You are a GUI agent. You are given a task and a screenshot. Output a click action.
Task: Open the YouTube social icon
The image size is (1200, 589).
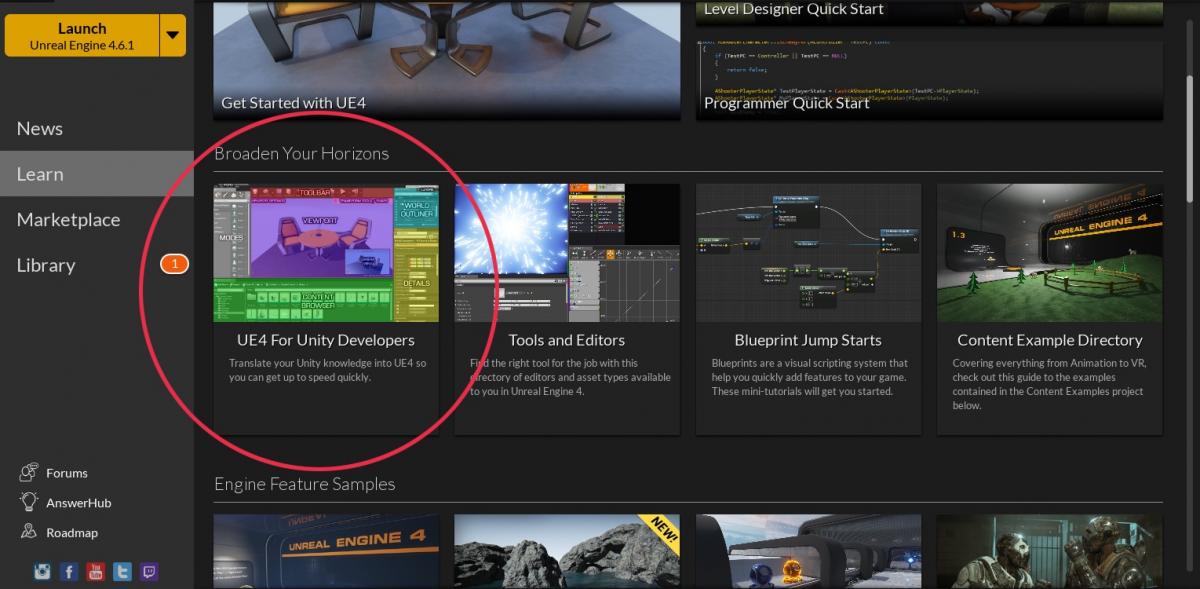coord(96,572)
